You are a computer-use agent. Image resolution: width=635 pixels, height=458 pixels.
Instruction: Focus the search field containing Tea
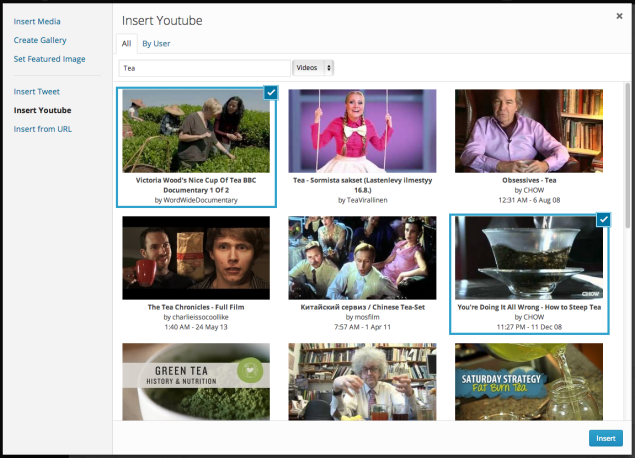click(x=205, y=68)
